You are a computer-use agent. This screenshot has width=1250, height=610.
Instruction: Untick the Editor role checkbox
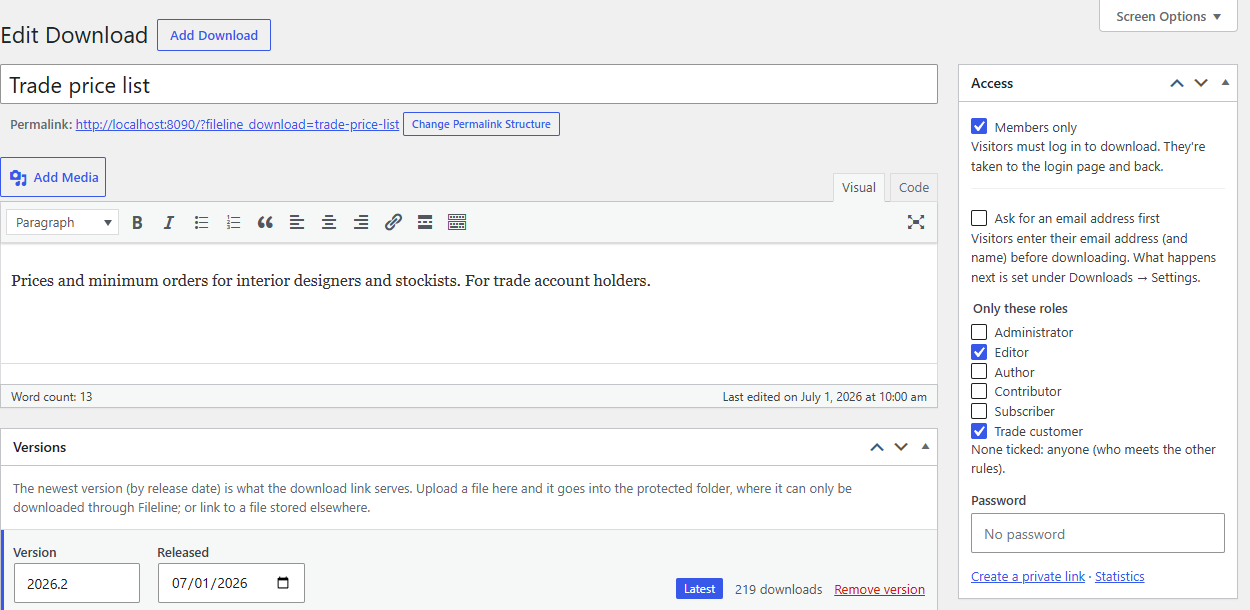[980, 352]
